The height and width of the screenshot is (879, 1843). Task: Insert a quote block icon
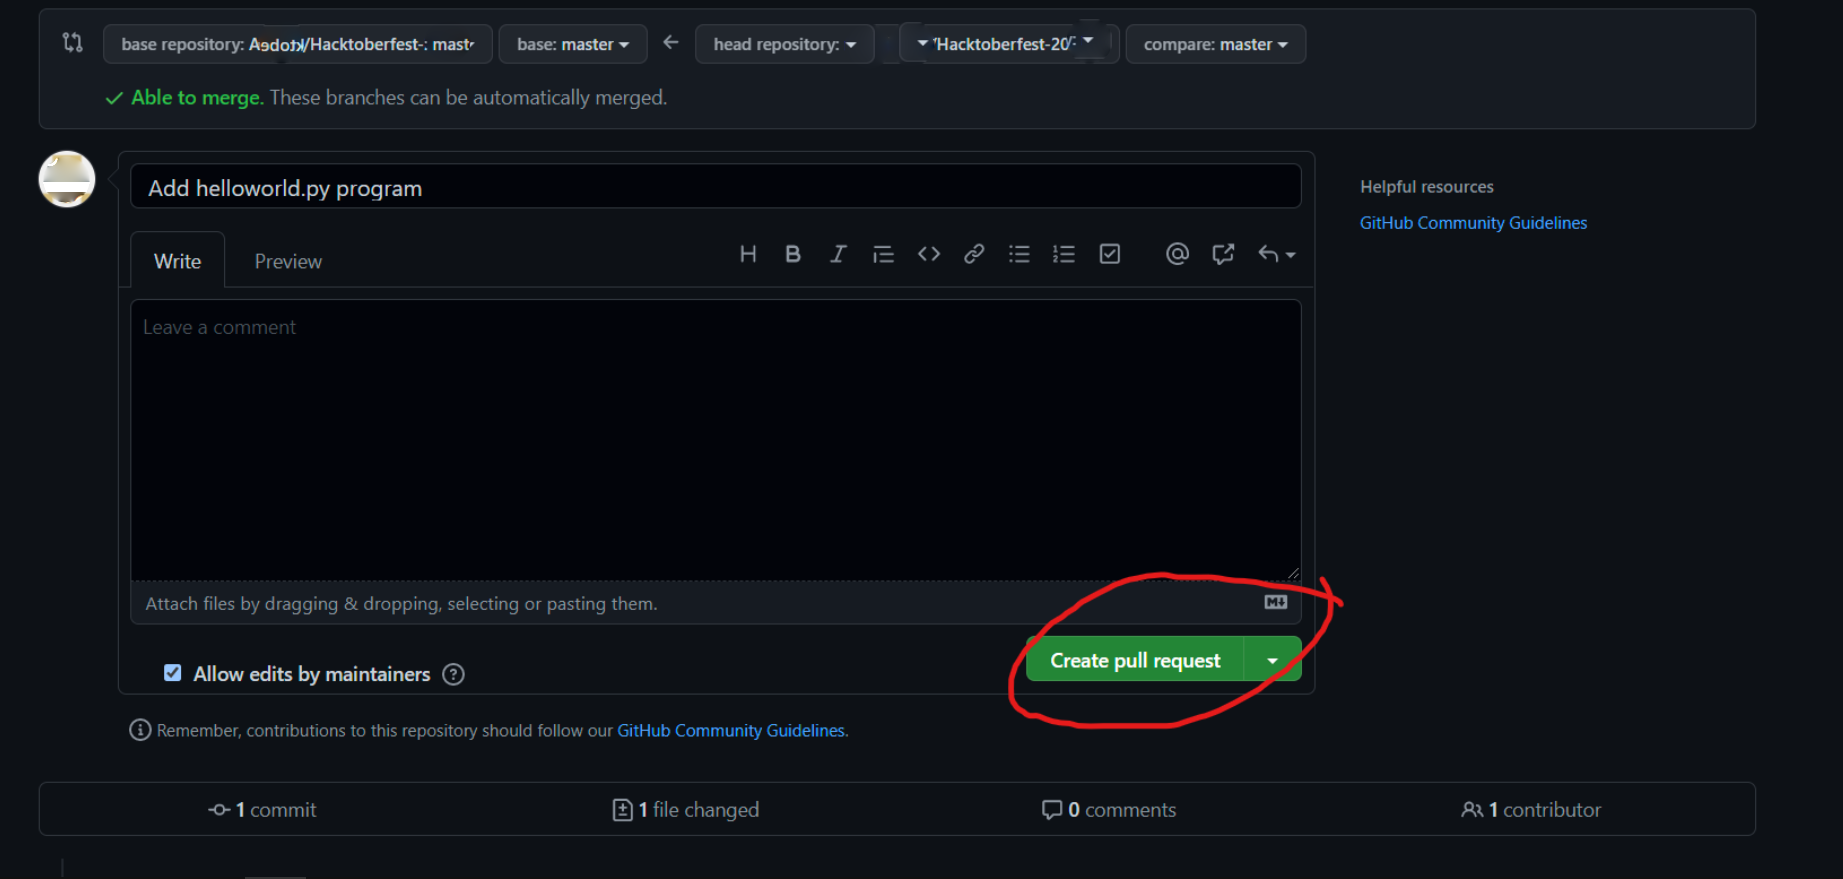883,254
